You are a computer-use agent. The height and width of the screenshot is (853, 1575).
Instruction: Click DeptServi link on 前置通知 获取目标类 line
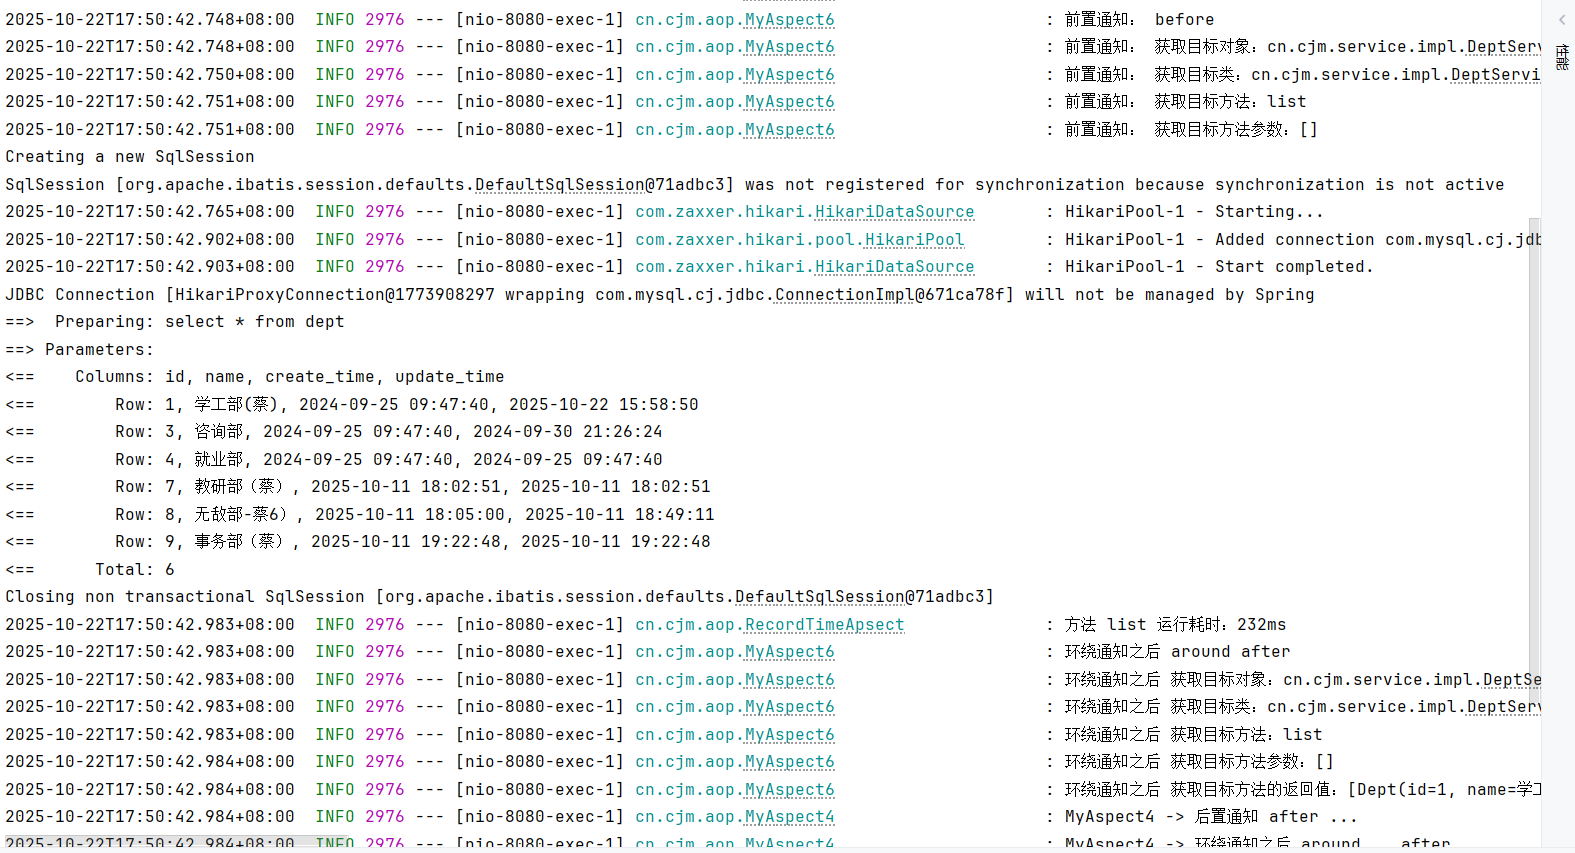pyautogui.click(x=1495, y=75)
